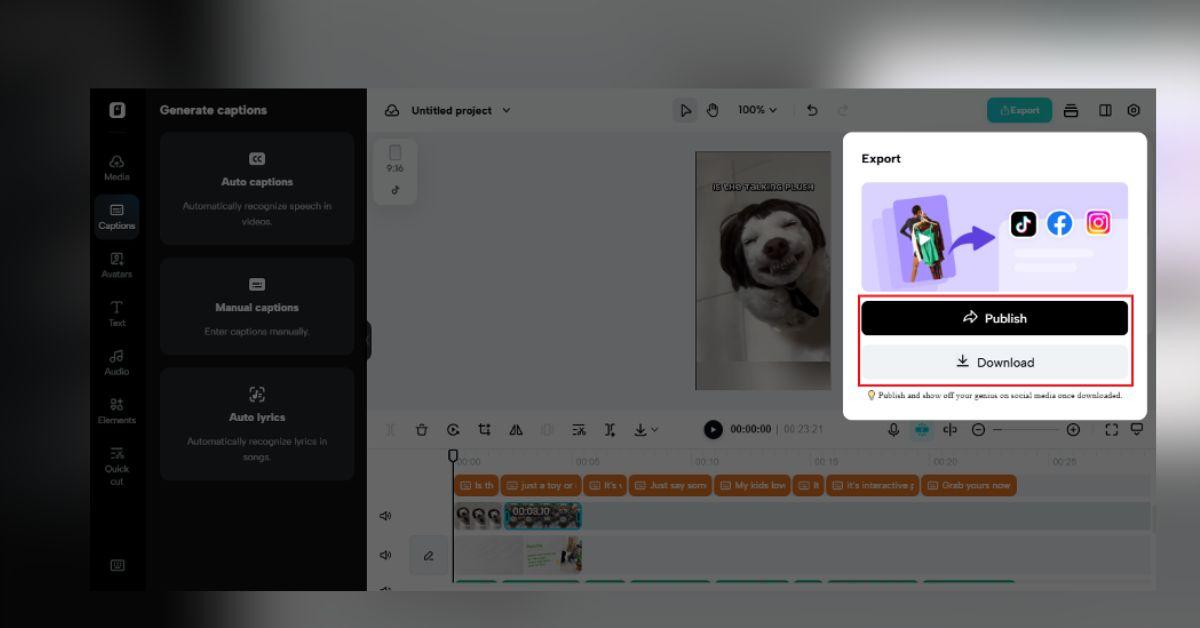Open the Avatars panel
This screenshot has height=628, width=1200.
point(117,264)
